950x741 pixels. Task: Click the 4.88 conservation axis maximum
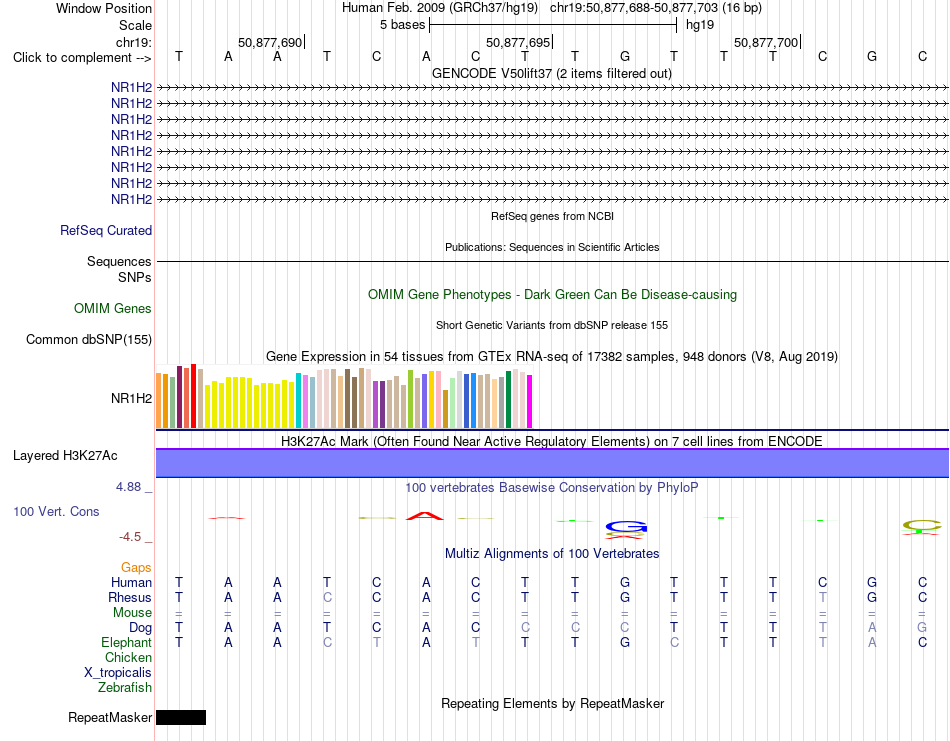(x=128, y=487)
